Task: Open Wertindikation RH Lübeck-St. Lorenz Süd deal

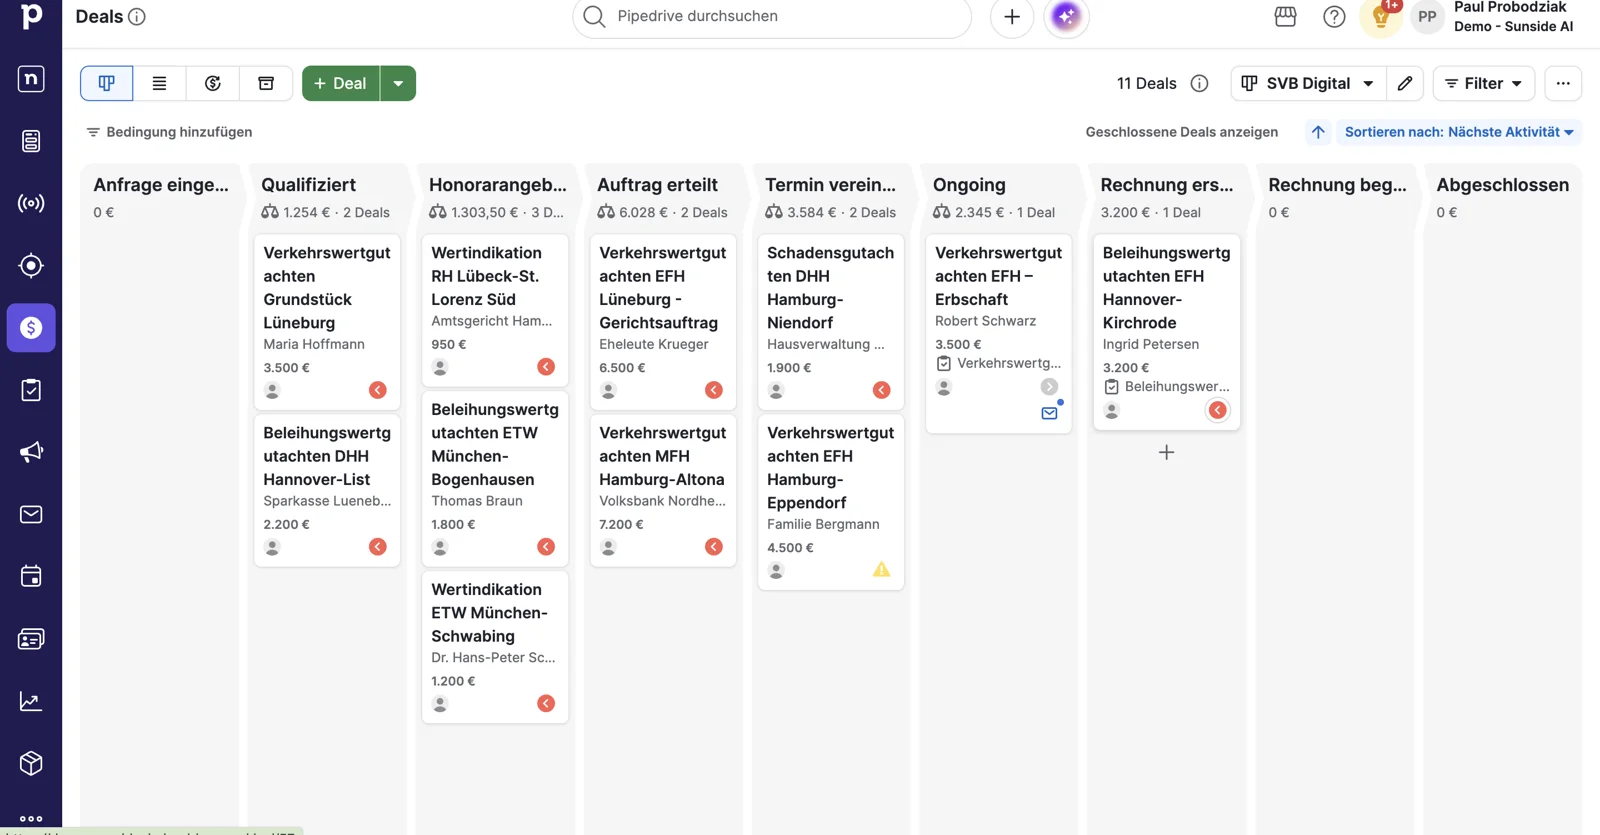Action: (495, 310)
